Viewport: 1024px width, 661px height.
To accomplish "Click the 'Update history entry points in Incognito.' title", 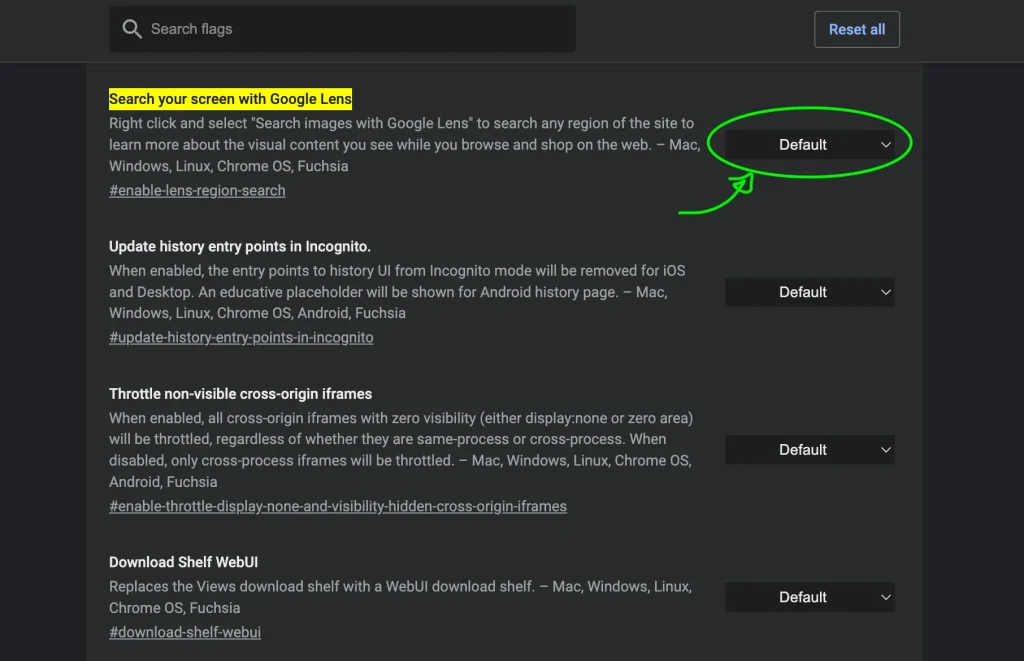I will pos(240,246).
